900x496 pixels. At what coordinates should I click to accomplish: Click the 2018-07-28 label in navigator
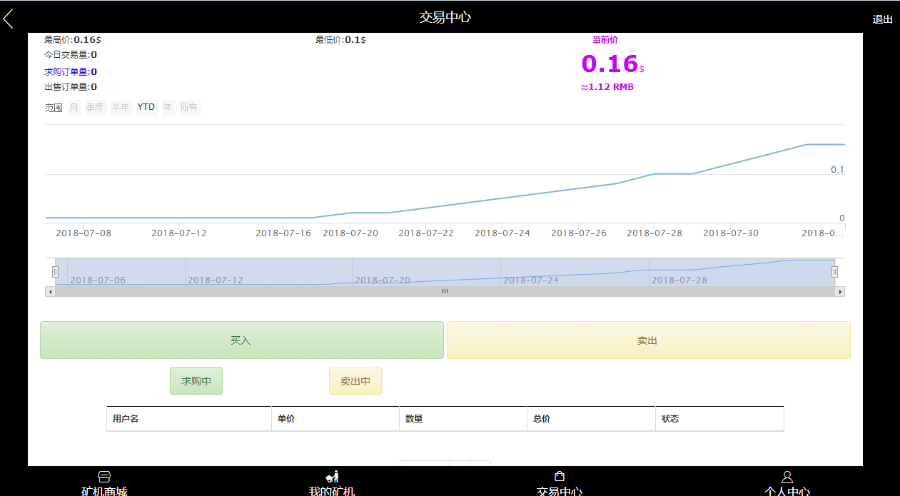tap(679, 280)
